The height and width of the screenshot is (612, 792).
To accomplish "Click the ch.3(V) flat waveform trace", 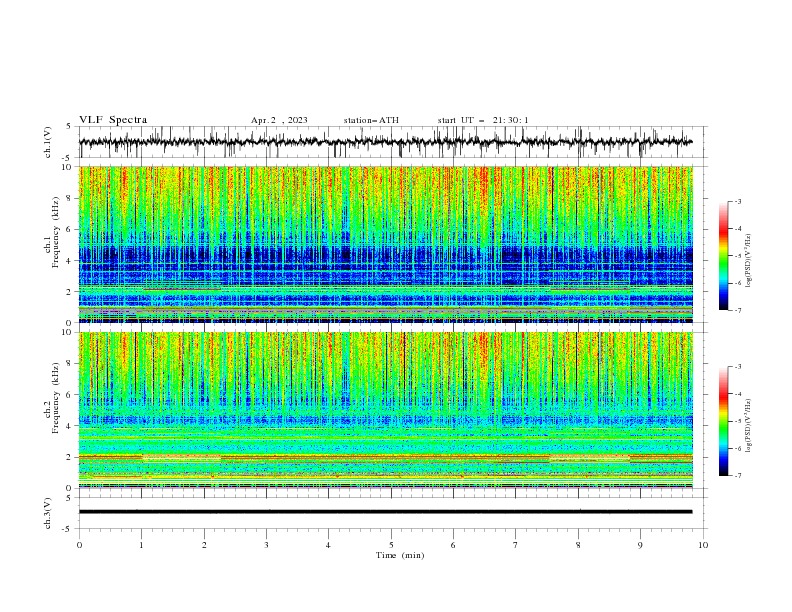I will point(385,512).
